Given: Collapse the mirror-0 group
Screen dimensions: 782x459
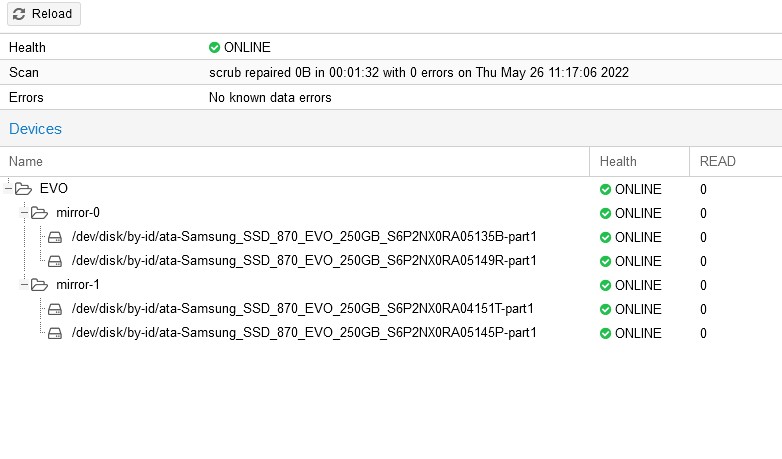Looking at the screenshot, I should [24, 213].
